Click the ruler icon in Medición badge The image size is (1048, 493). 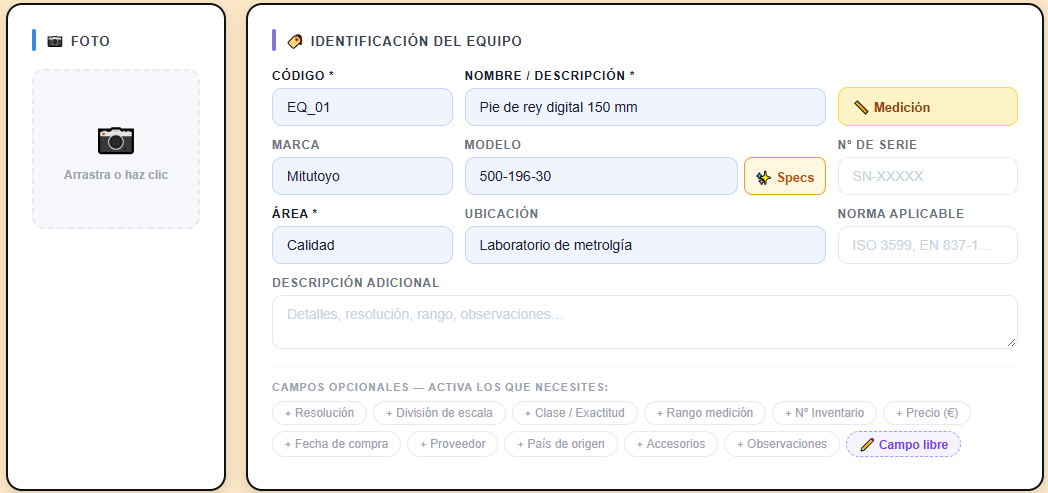click(861, 107)
